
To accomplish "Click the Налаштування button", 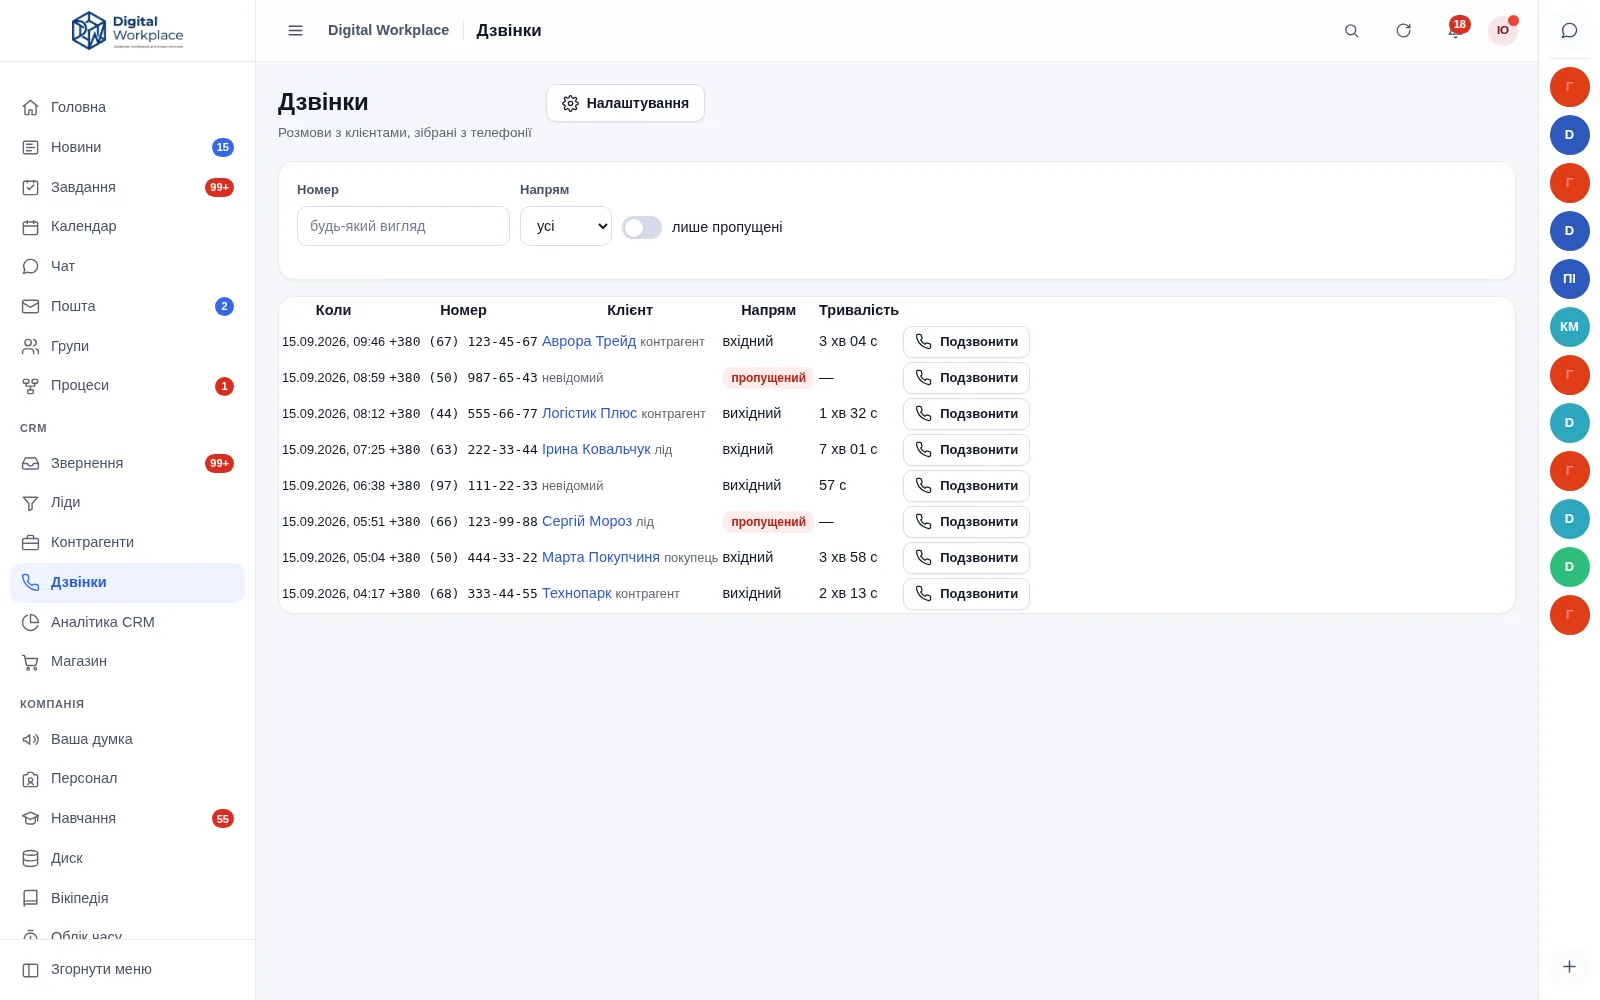I will tap(625, 103).
